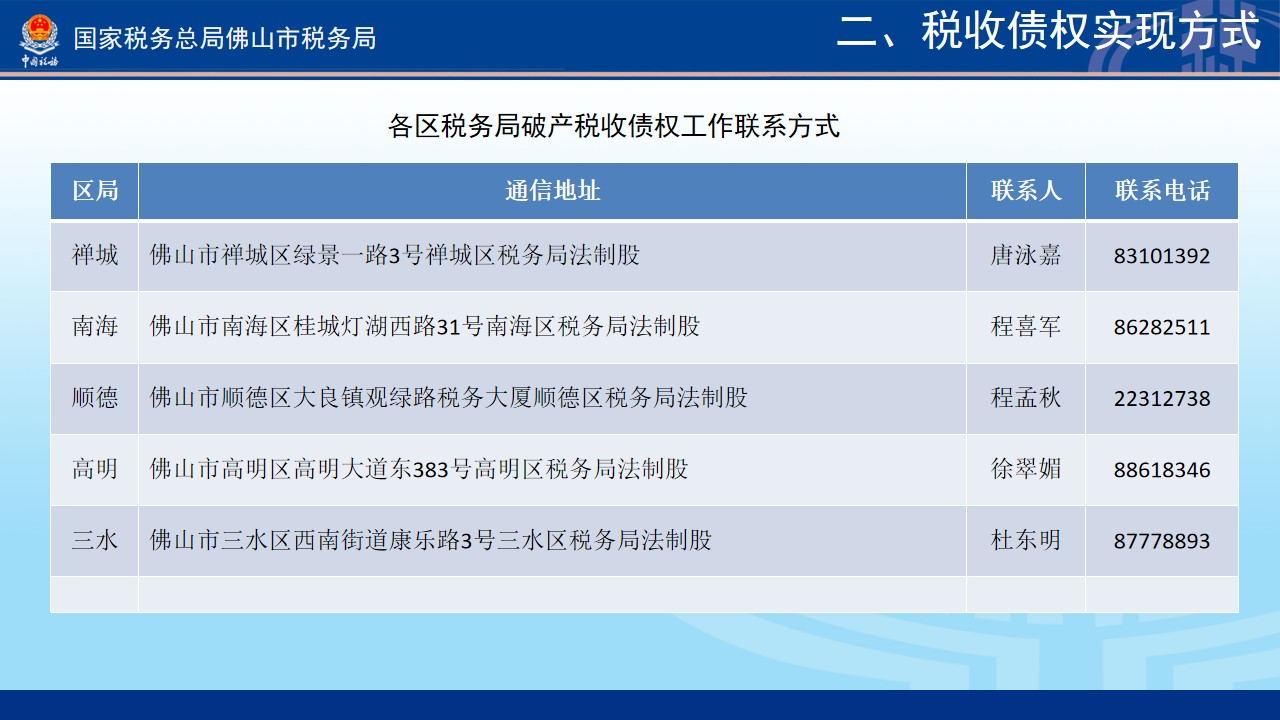The image size is (1280, 720).
Task: Click the 联系电话 column header
Action: pyautogui.click(x=1162, y=191)
